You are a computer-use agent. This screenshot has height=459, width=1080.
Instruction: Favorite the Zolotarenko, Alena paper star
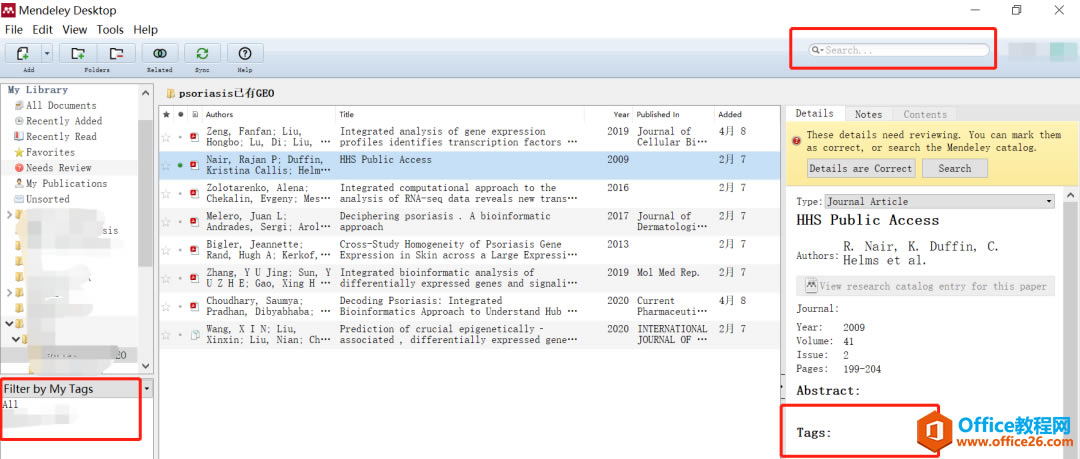[166, 194]
